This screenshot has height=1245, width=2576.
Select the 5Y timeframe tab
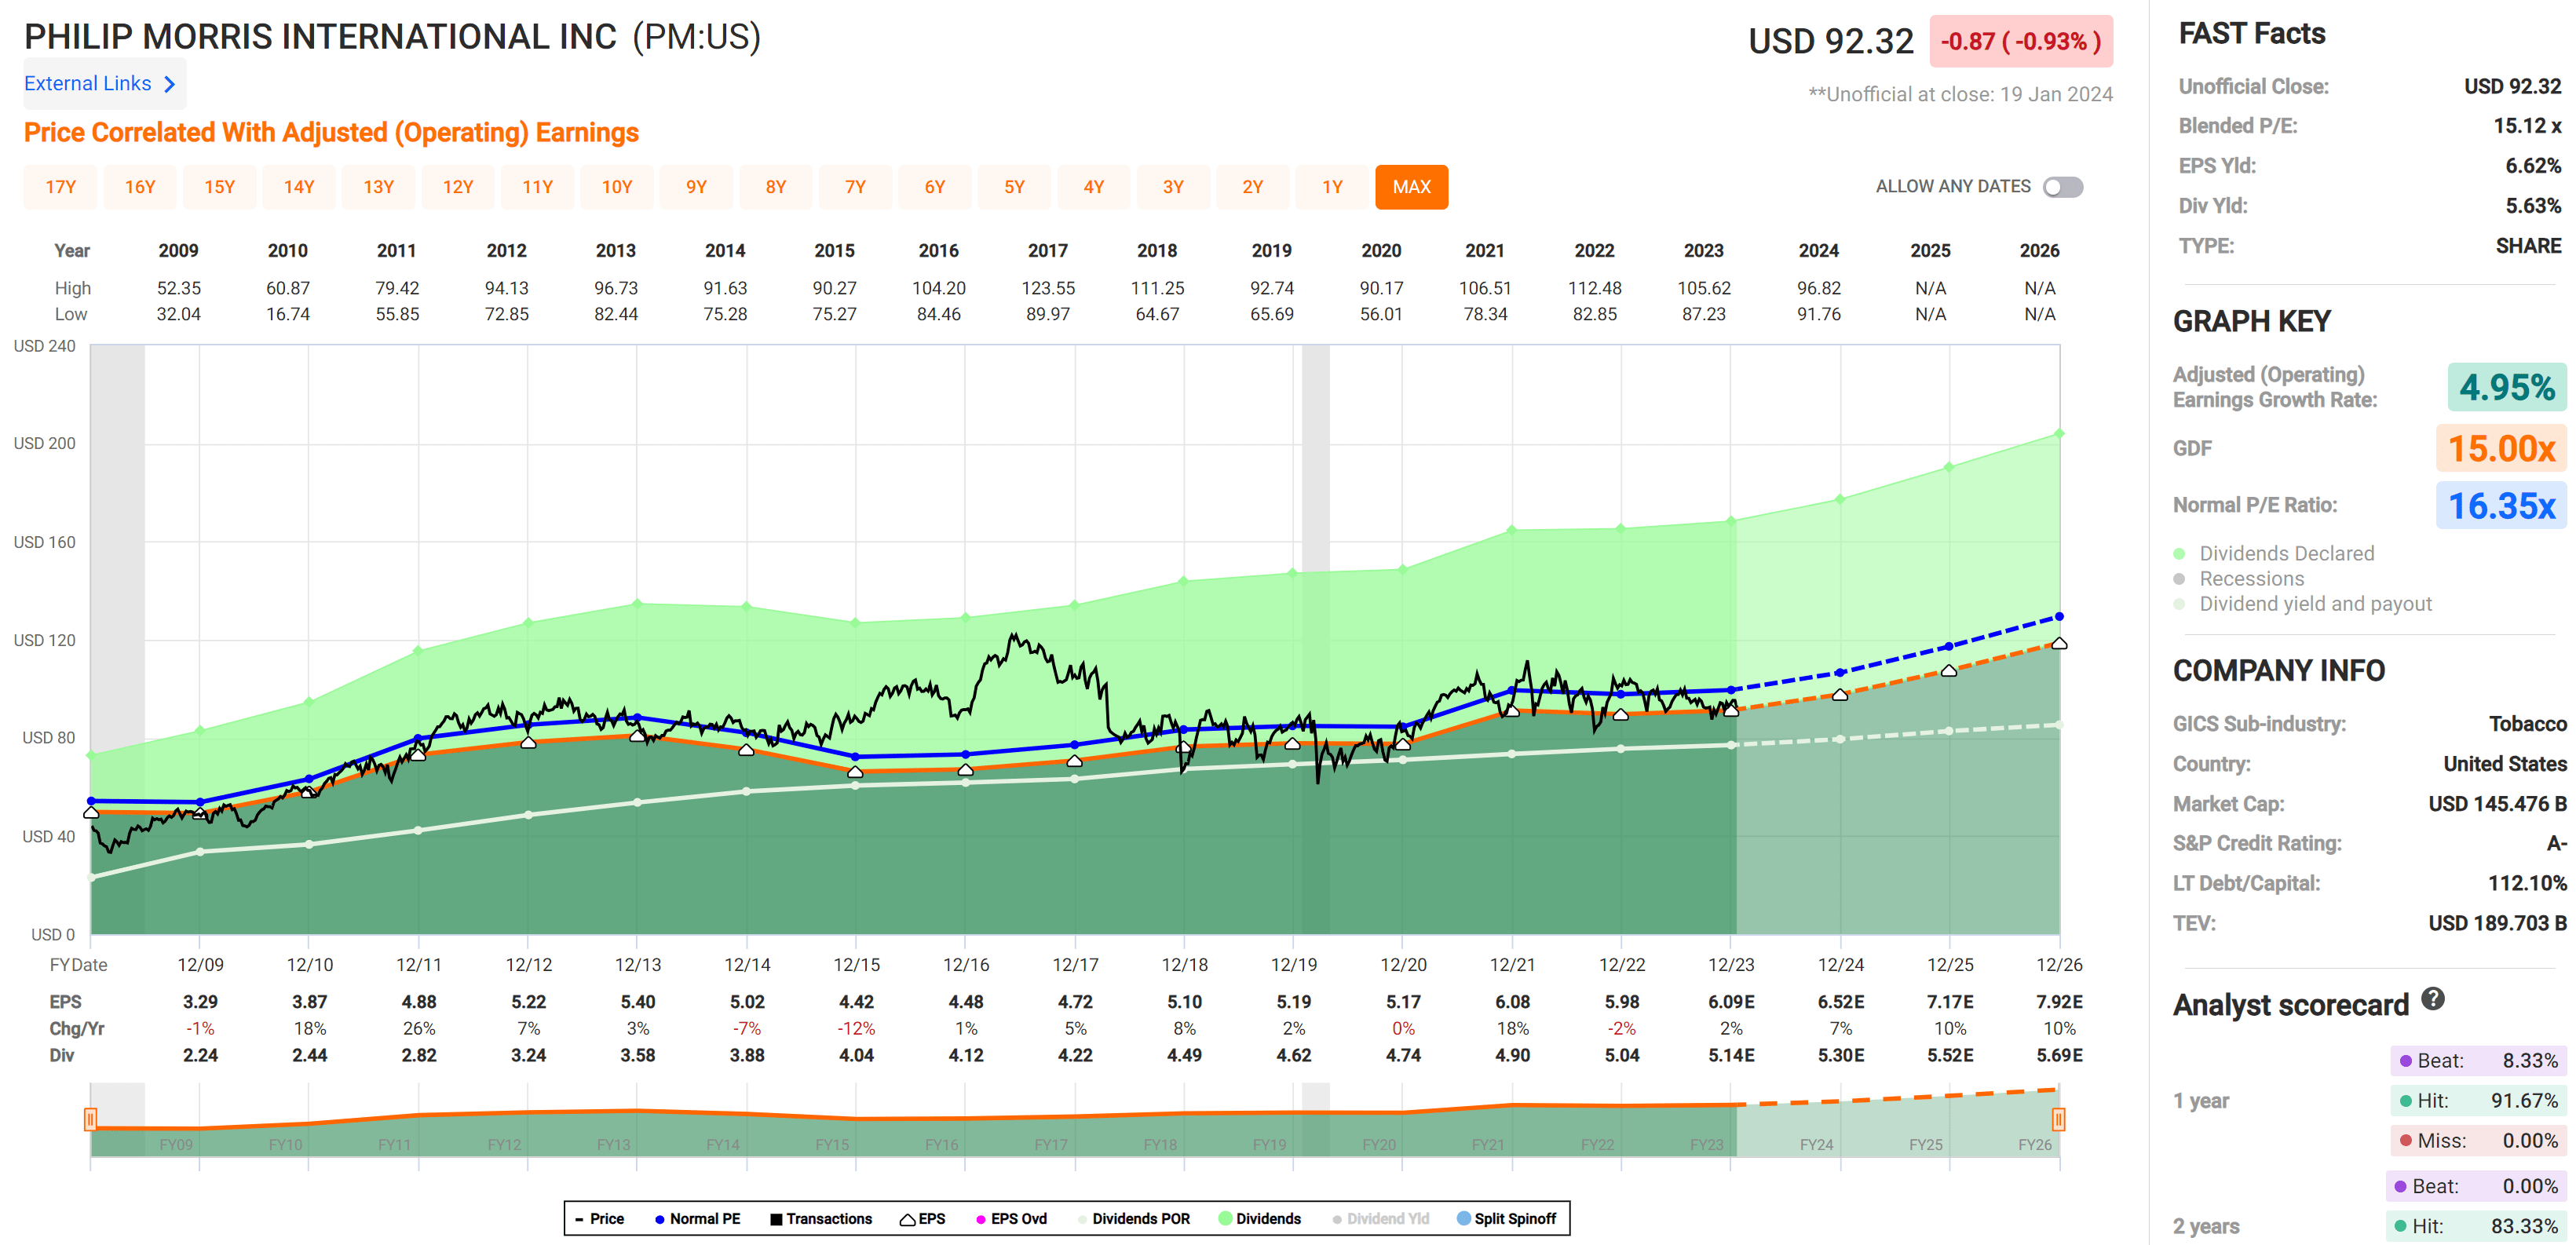point(1014,187)
